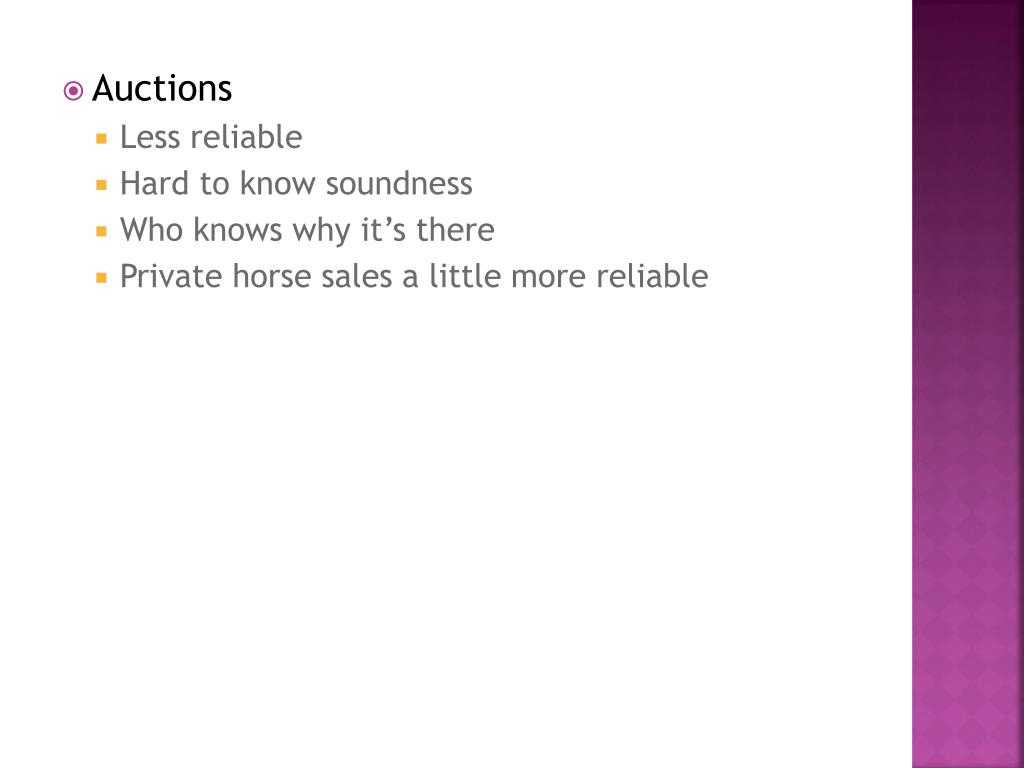This screenshot has width=1024, height=768.
Task: Click the orange bullet before Private horse sales
Action: coord(101,278)
